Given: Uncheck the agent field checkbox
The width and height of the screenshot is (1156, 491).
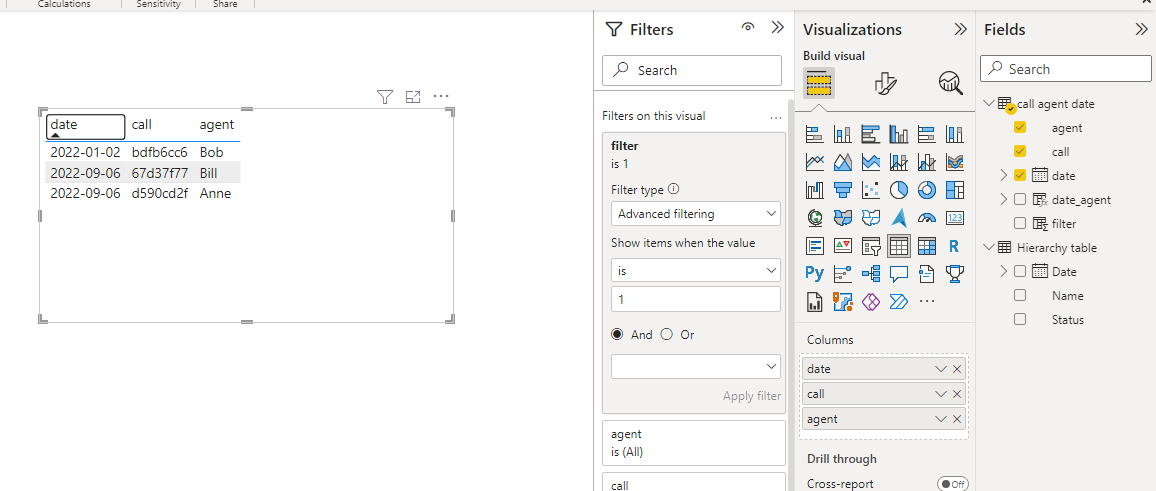Looking at the screenshot, I should click(1020, 128).
